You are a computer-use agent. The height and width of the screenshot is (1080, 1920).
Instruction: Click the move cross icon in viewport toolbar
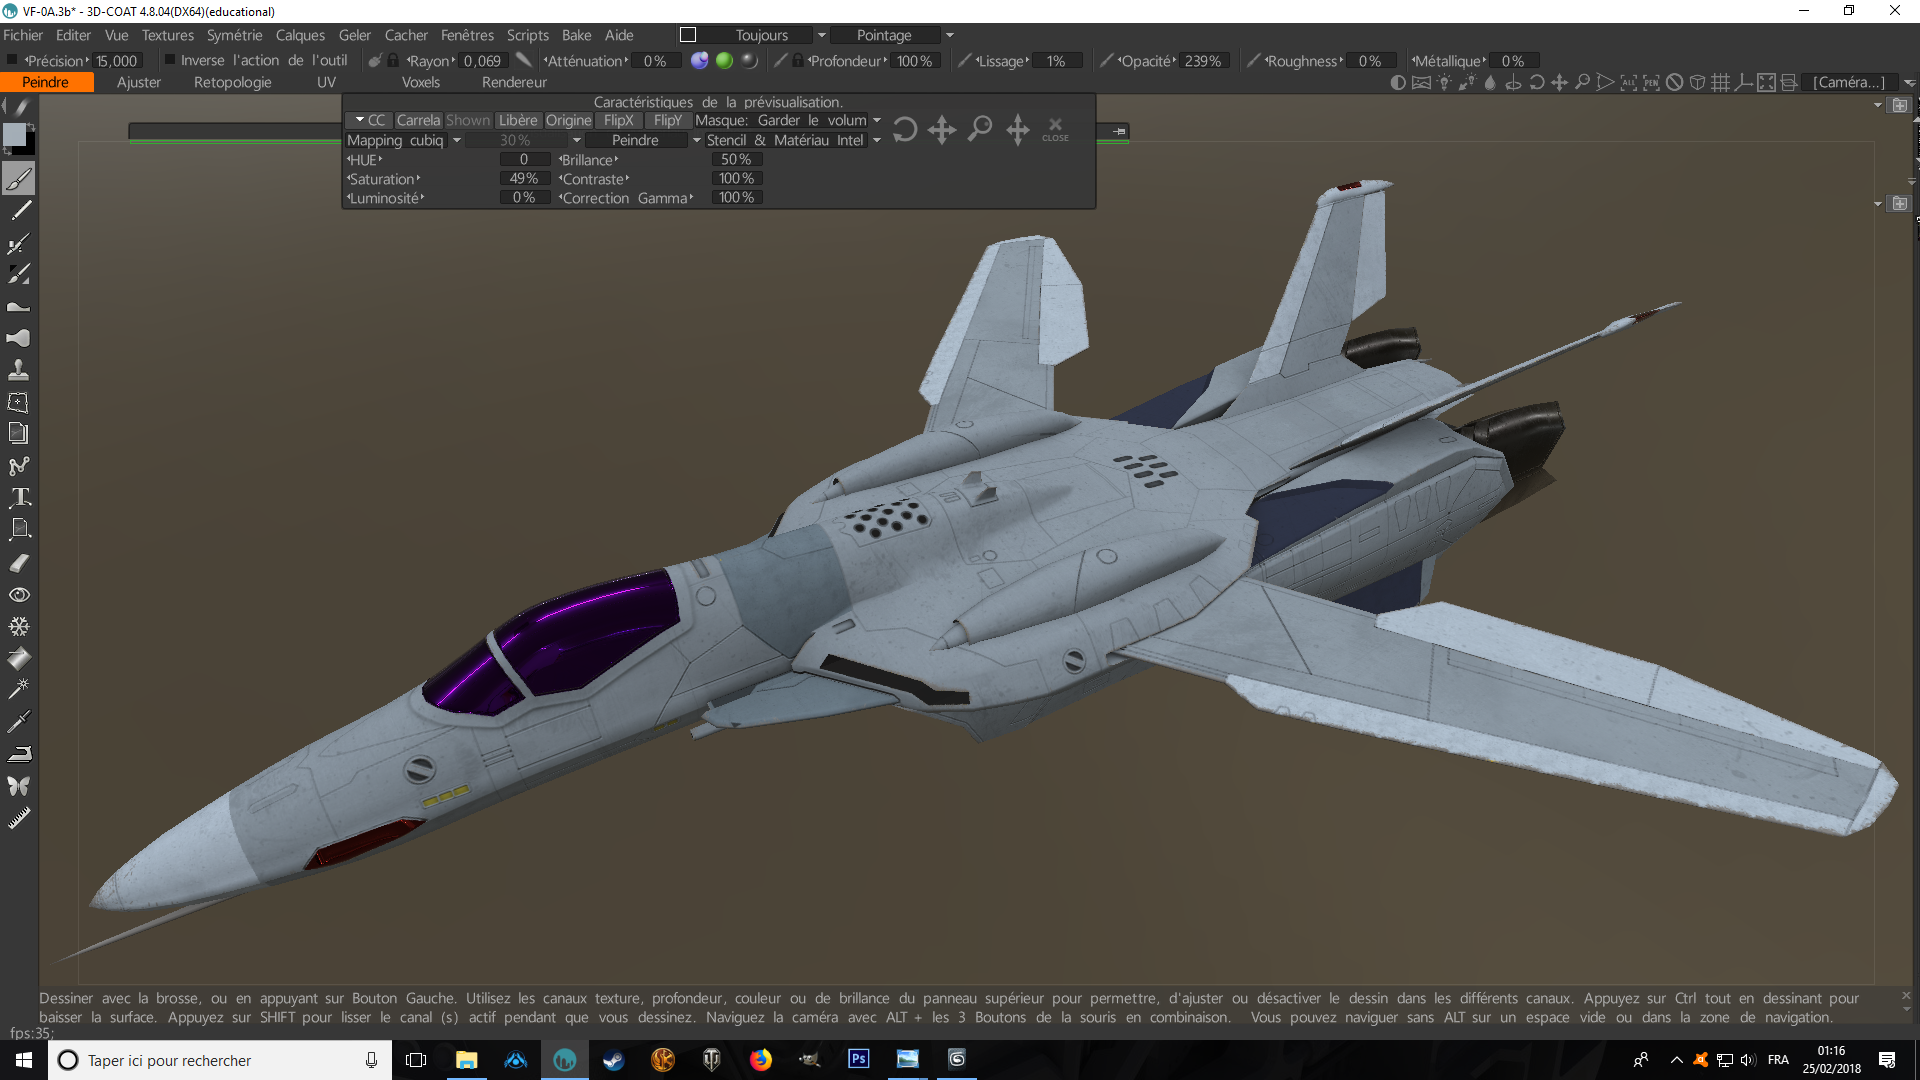(x=1559, y=83)
